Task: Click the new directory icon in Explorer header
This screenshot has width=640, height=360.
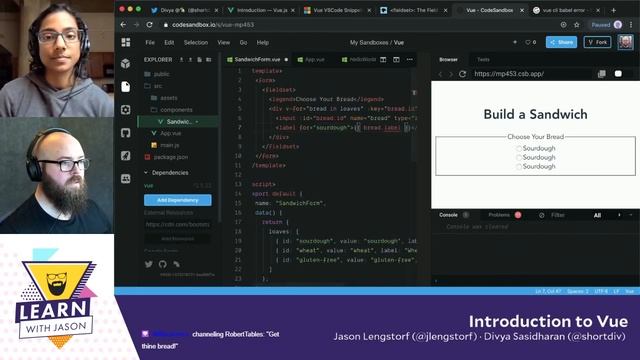Action: coord(209,60)
